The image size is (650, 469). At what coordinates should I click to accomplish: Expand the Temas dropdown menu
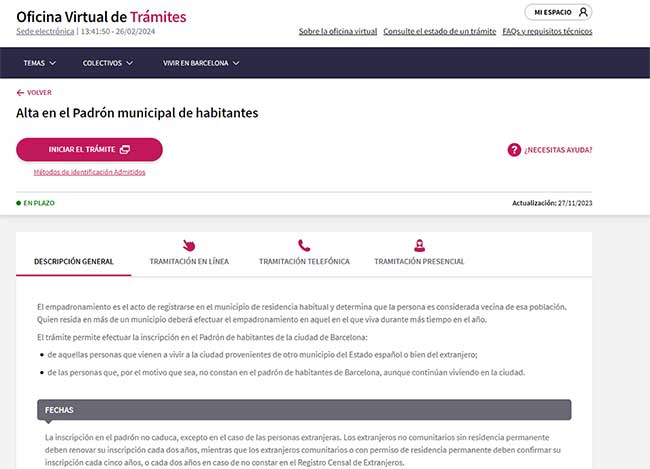(x=39, y=63)
